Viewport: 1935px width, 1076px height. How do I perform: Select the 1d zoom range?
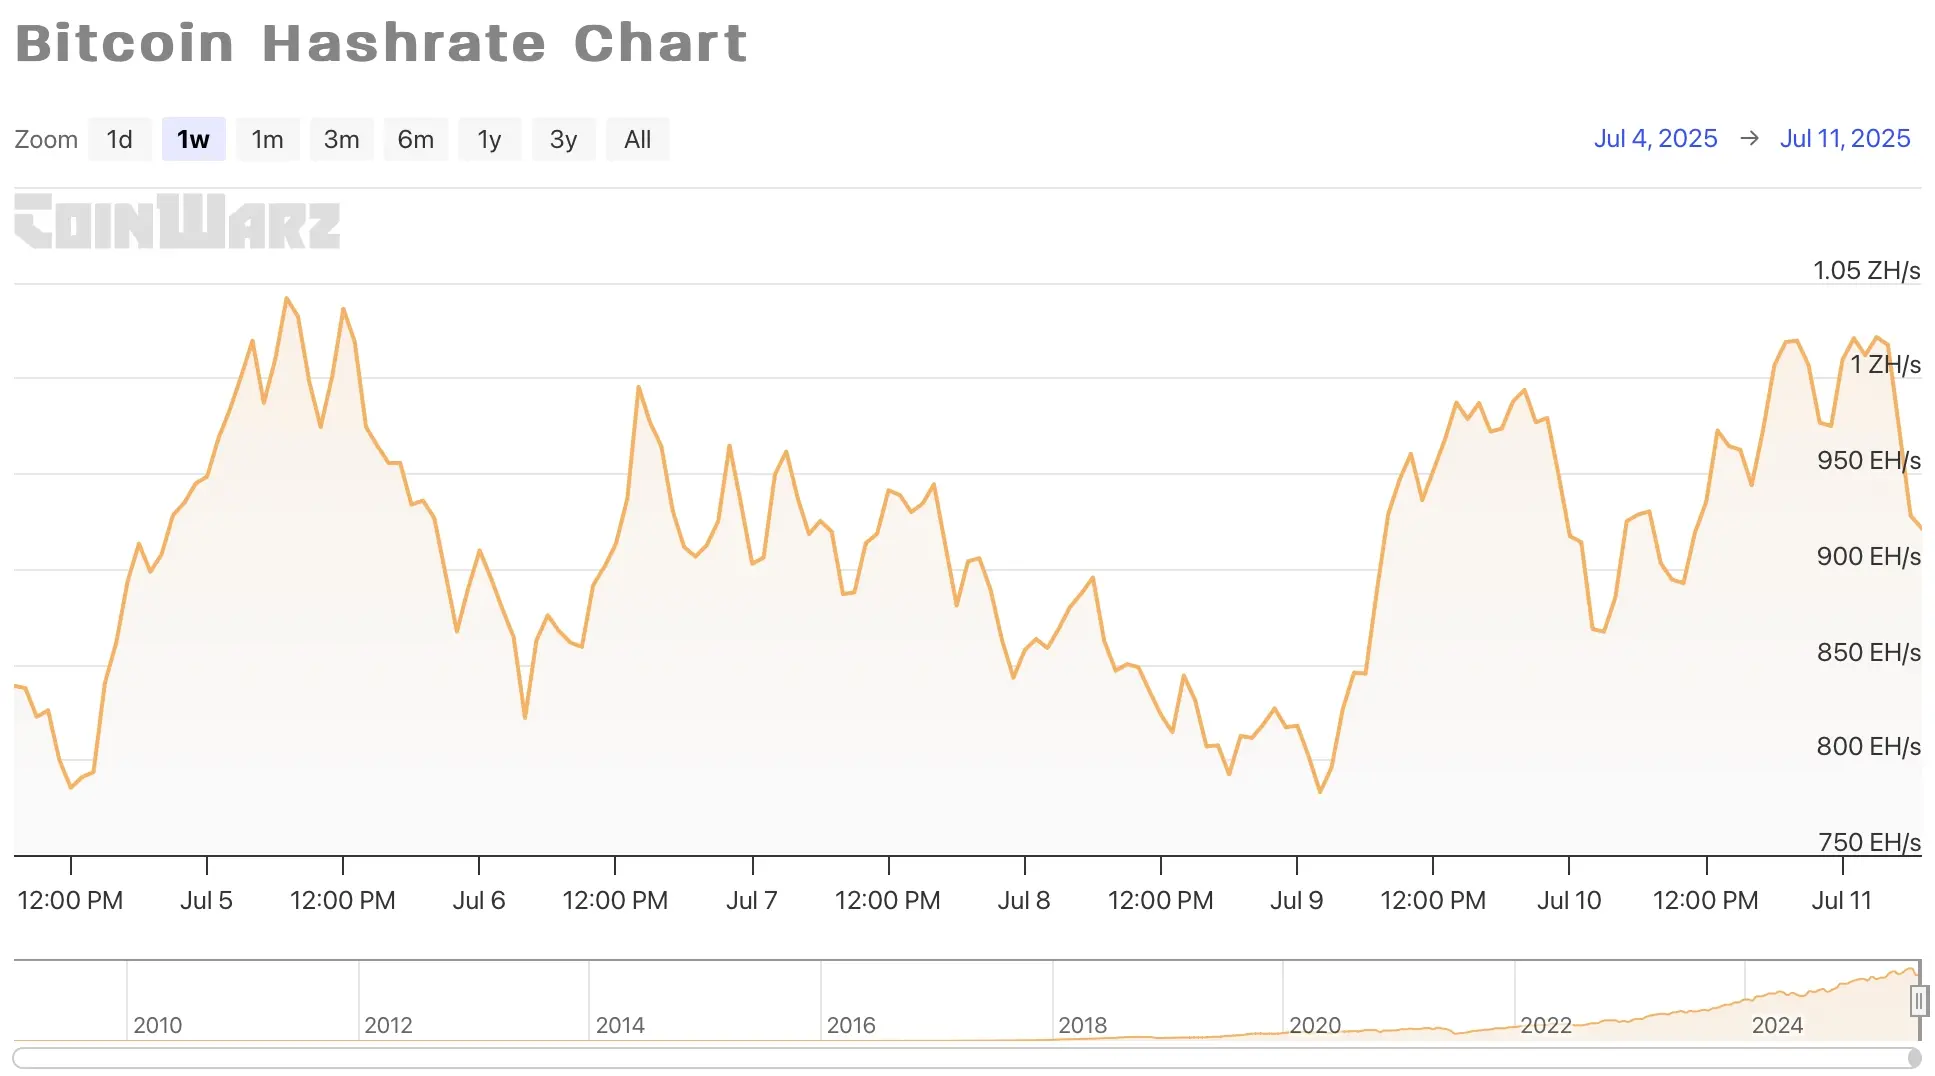click(120, 139)
